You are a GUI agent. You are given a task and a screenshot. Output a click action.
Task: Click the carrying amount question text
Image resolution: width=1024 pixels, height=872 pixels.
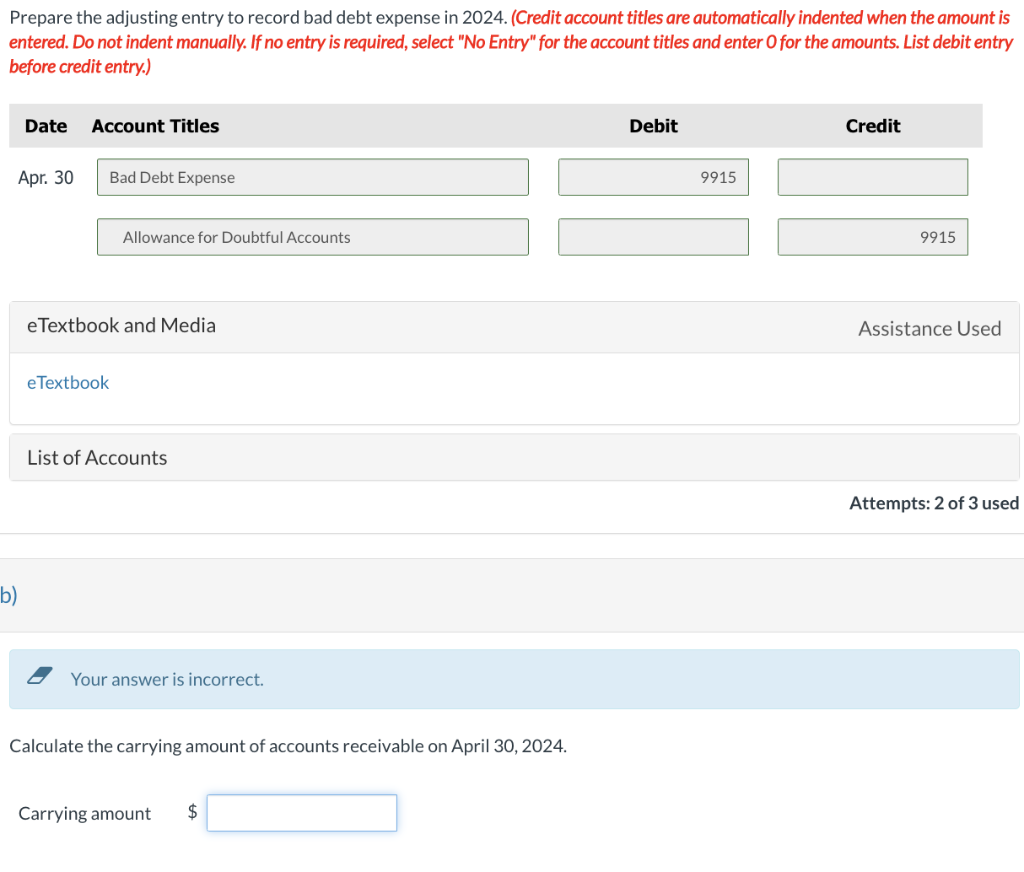click(288, 746)
